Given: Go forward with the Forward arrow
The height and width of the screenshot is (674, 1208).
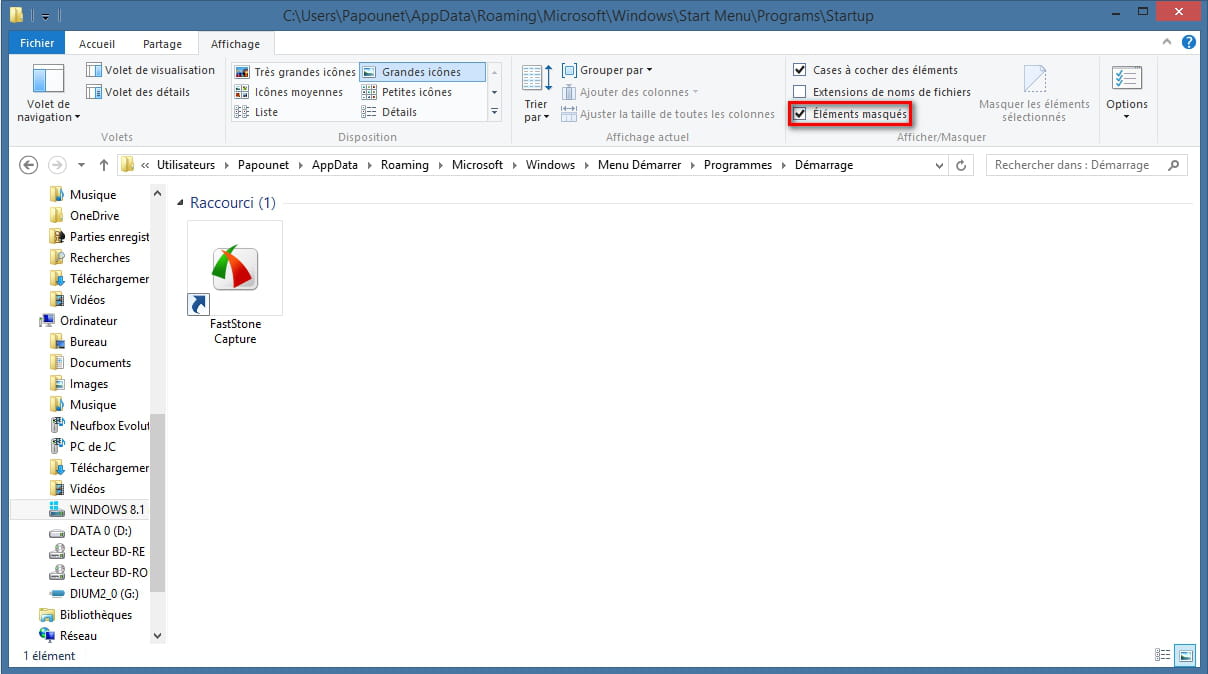Looking at the screenshot, I should (x=57, y=165).
